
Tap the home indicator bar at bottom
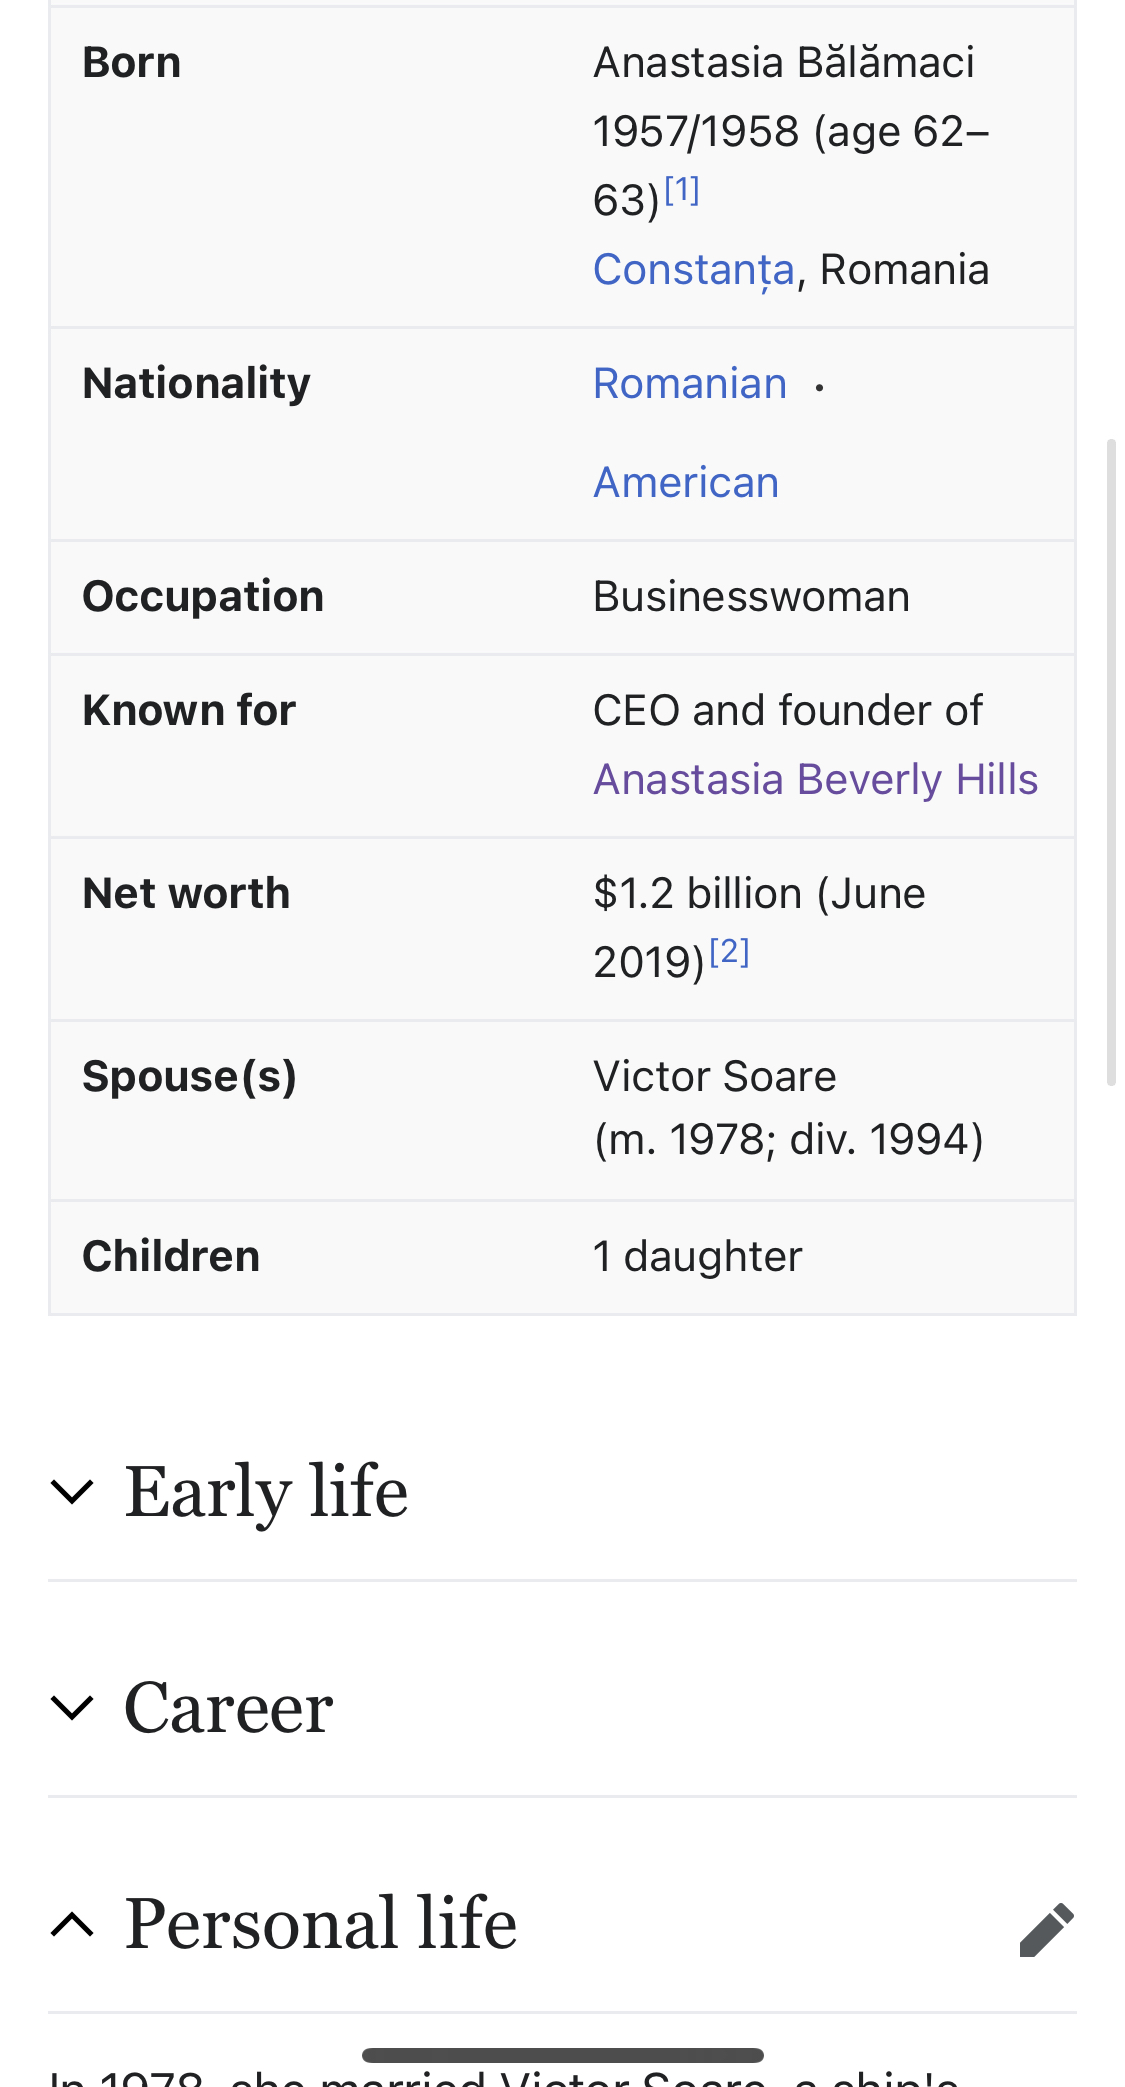point(562,2055)
